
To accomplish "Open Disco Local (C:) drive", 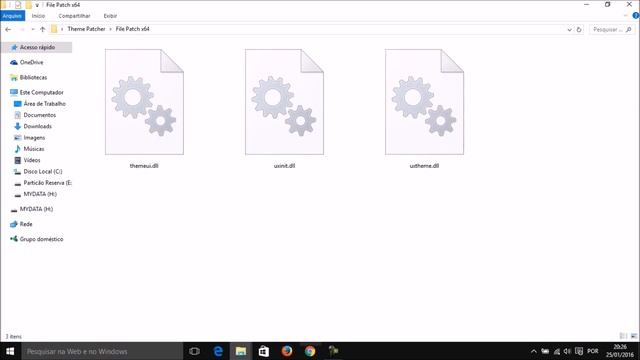I will (42, 172).
